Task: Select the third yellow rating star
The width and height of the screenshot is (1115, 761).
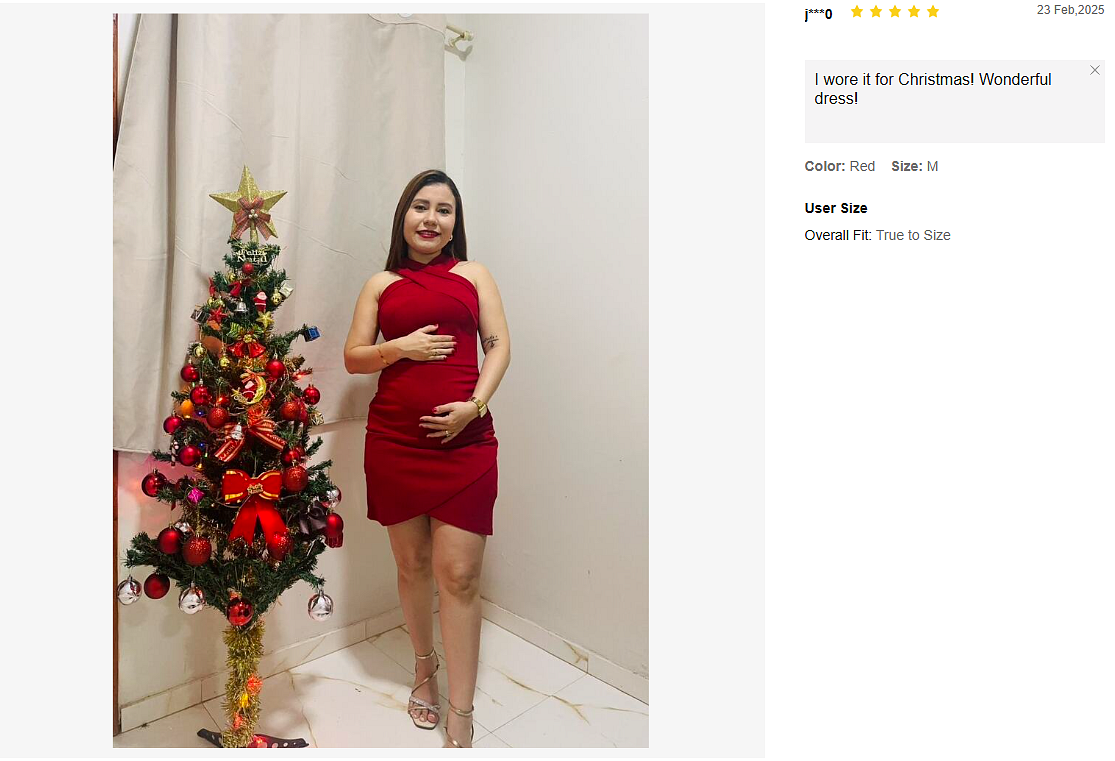Action: coord(895,11)
